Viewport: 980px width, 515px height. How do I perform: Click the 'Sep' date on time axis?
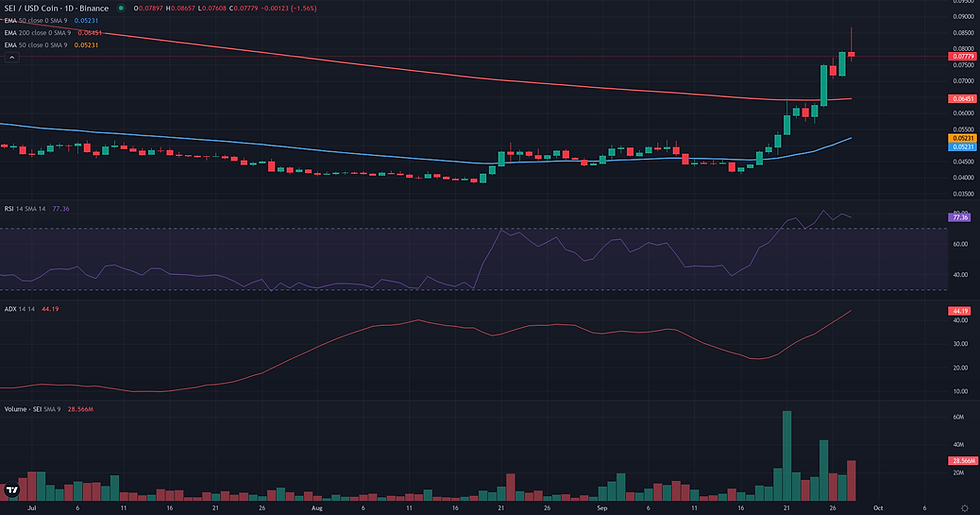602,508
